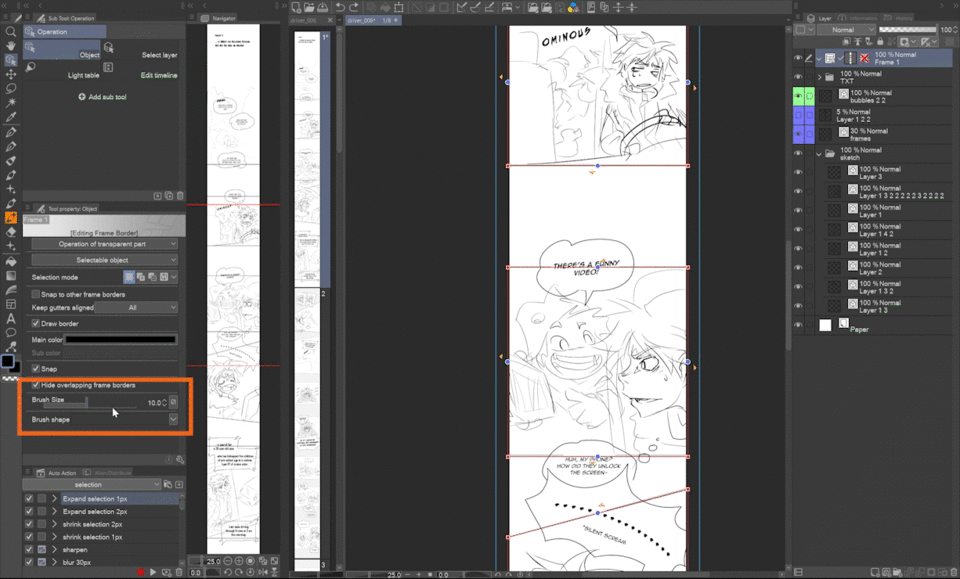Select the Operation tool group
The height and width of the screenshot is (579, 960).
65,31
